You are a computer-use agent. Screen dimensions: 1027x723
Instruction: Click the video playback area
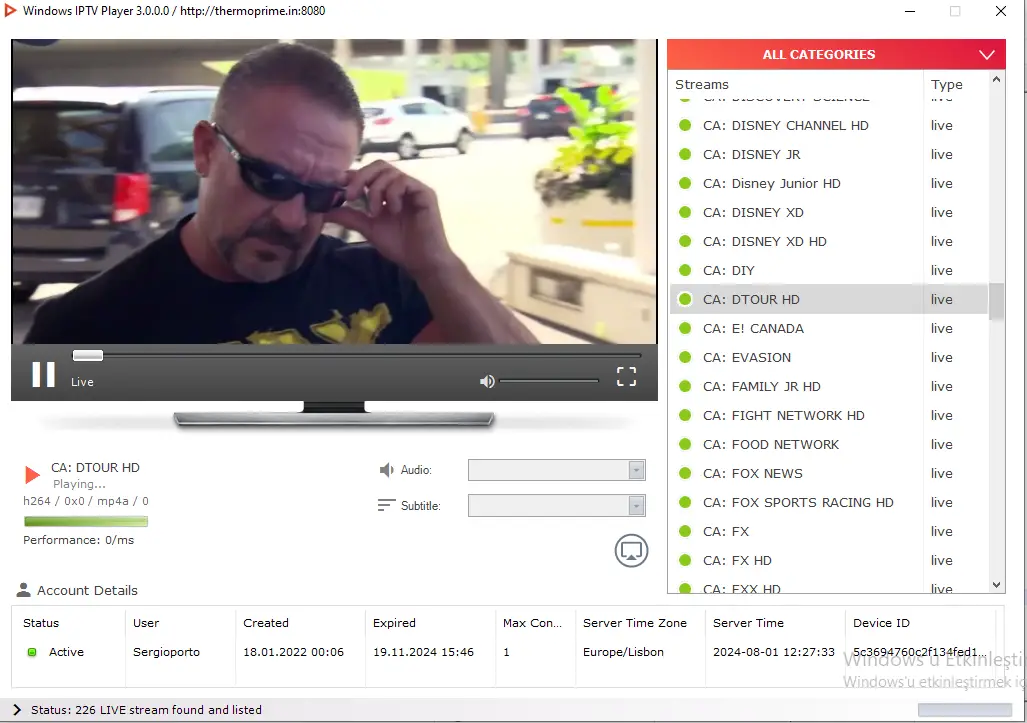[x=334, y=191]
